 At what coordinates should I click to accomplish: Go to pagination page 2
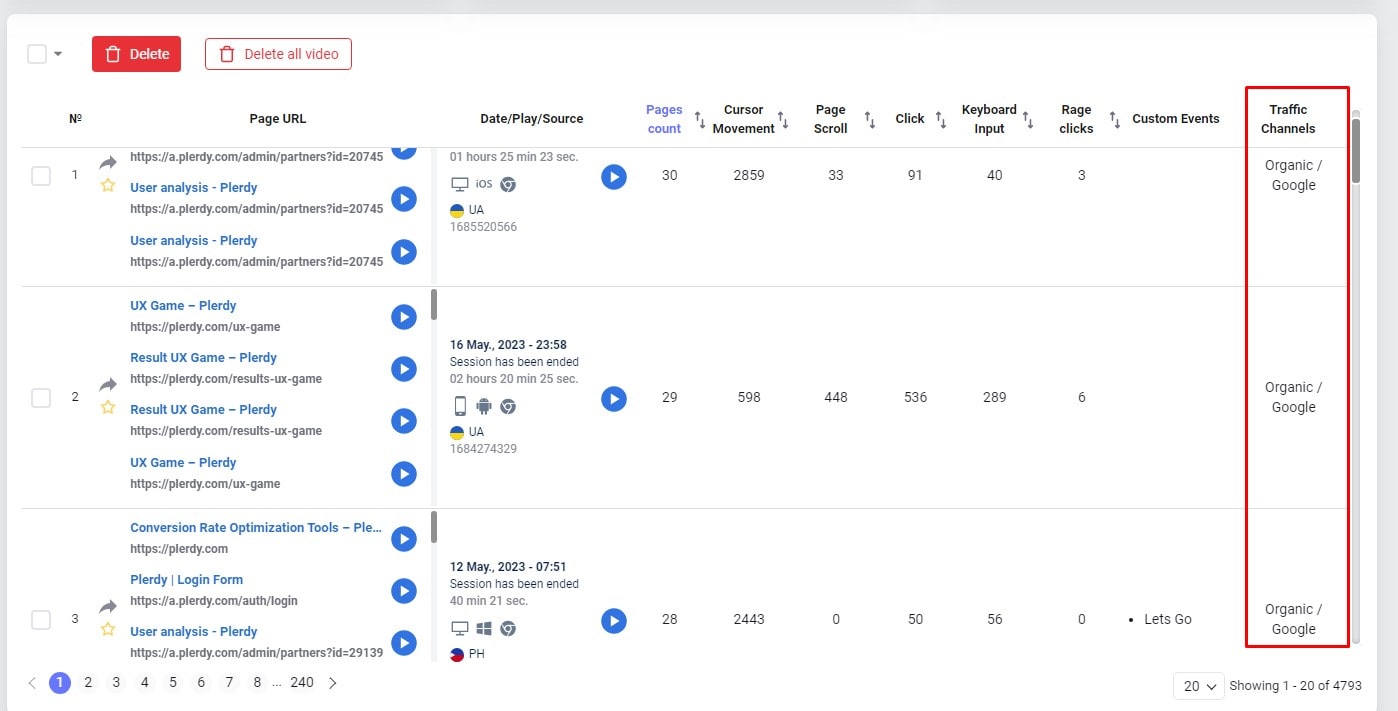[x=88, y=683]
